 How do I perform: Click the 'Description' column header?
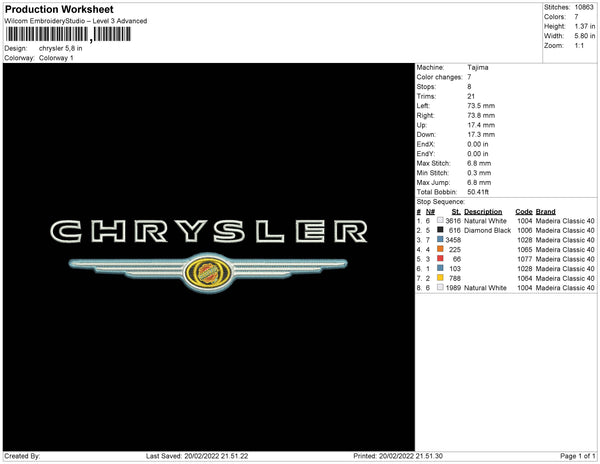[483, 212]
